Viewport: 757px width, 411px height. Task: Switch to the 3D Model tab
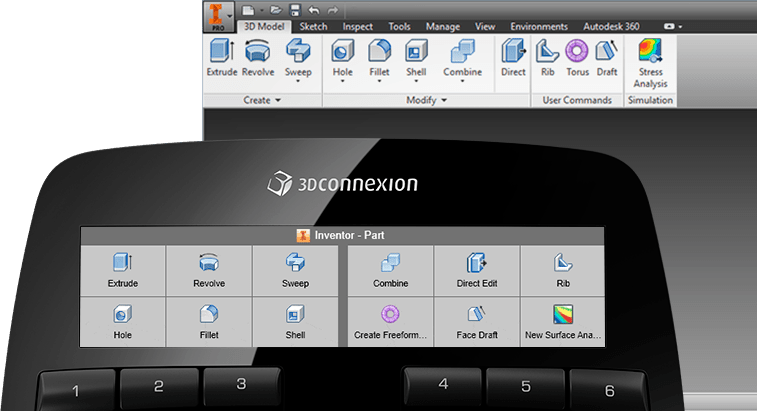pos(264,27)
